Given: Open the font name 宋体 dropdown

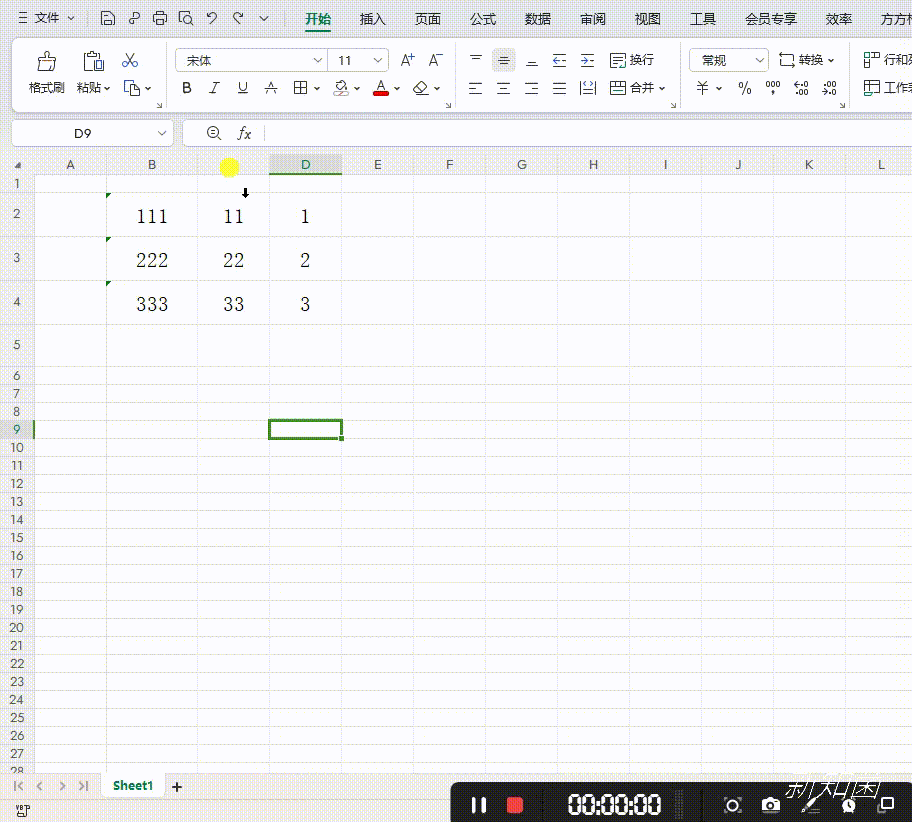Looking at the screenshot, I should 318,60.
